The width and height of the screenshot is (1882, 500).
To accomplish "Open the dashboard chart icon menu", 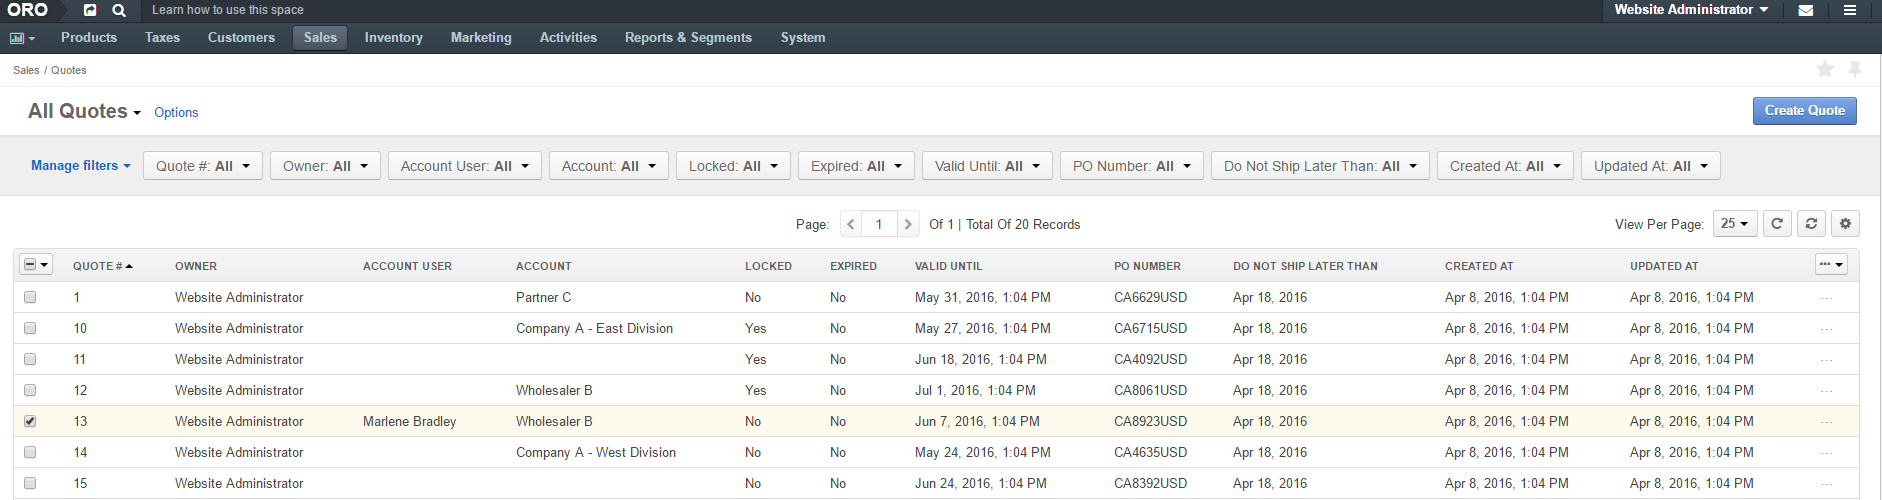I will pyautogui.click(x=22, y=38).
